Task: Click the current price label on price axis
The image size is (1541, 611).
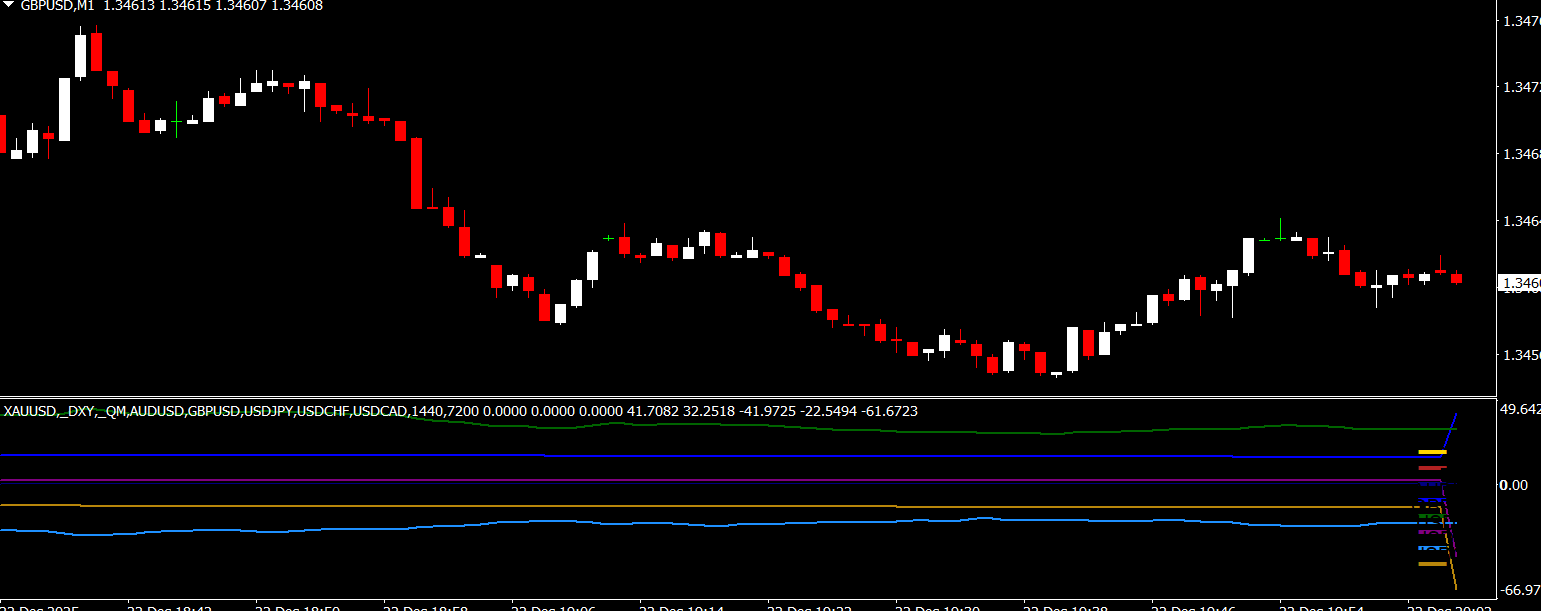Action: click(1518, 284)
